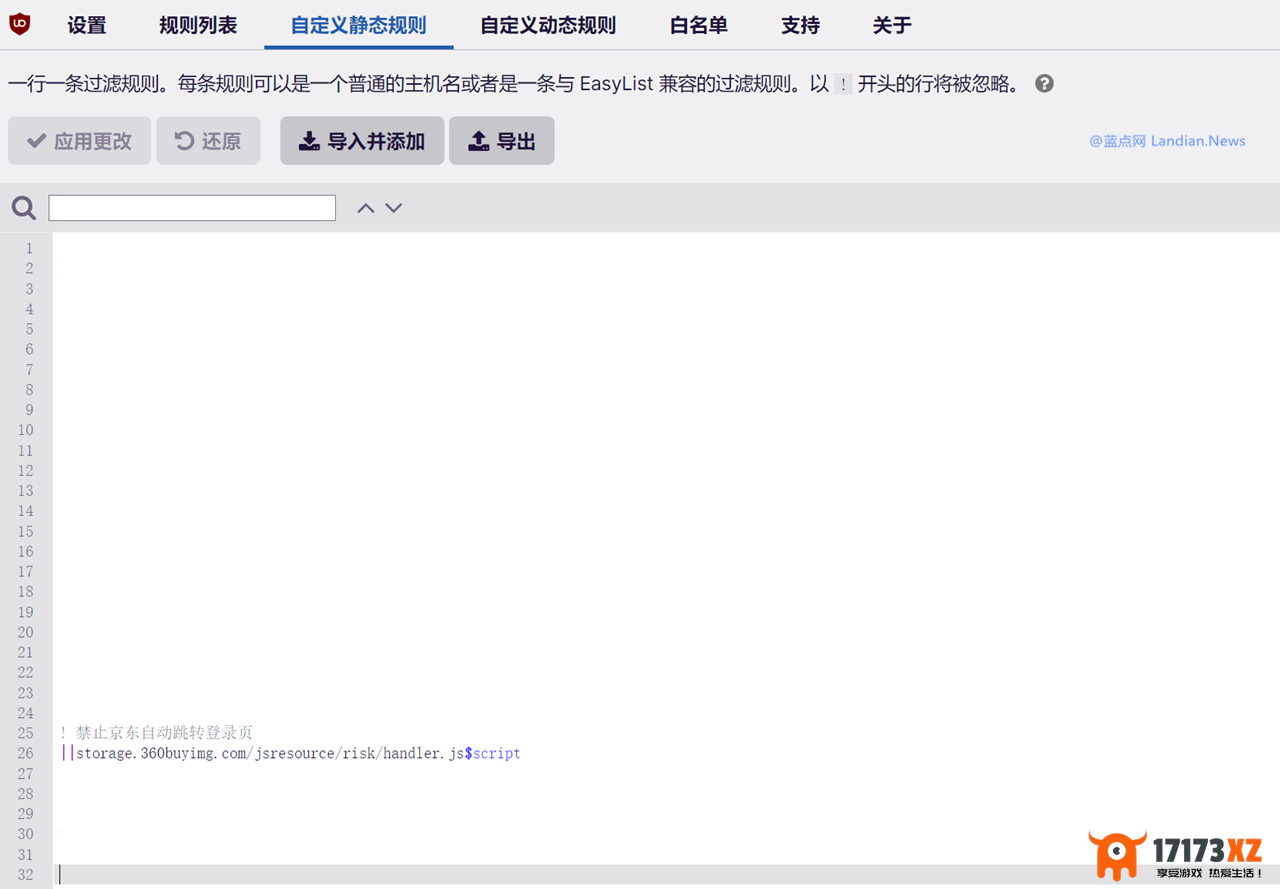Click the uBlock Origin shield logo
Viewport: 1280px width, 889px height.
[19, 24]
